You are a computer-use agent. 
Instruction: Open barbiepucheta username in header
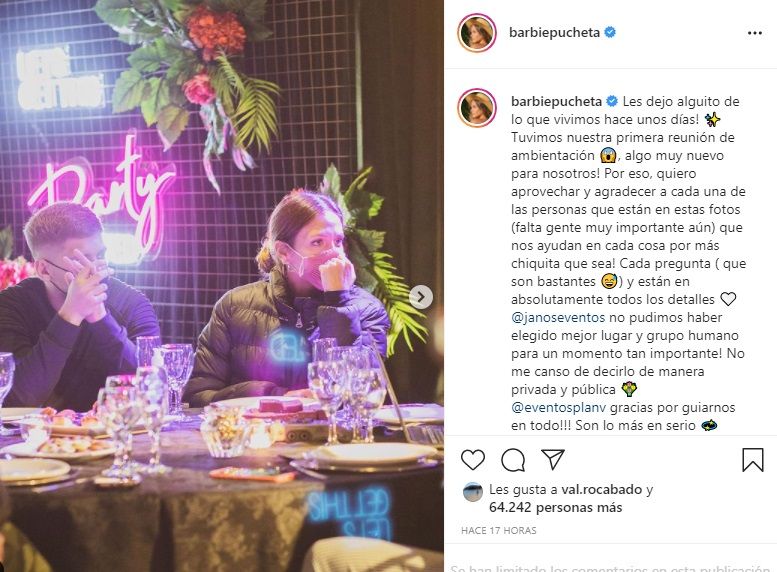click(555, 33)
